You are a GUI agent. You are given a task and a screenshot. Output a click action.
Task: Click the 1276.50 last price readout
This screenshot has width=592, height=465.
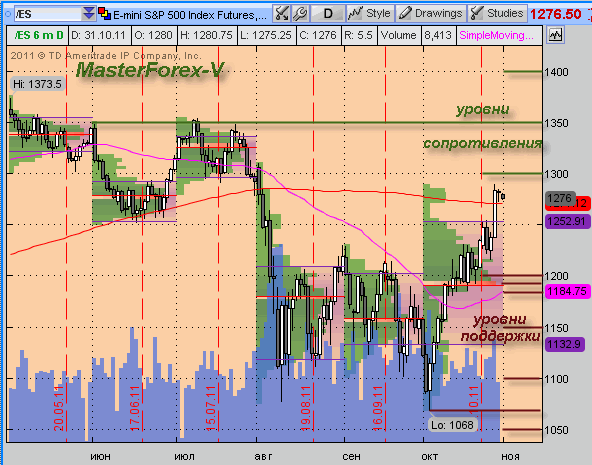tap(555, 14)
